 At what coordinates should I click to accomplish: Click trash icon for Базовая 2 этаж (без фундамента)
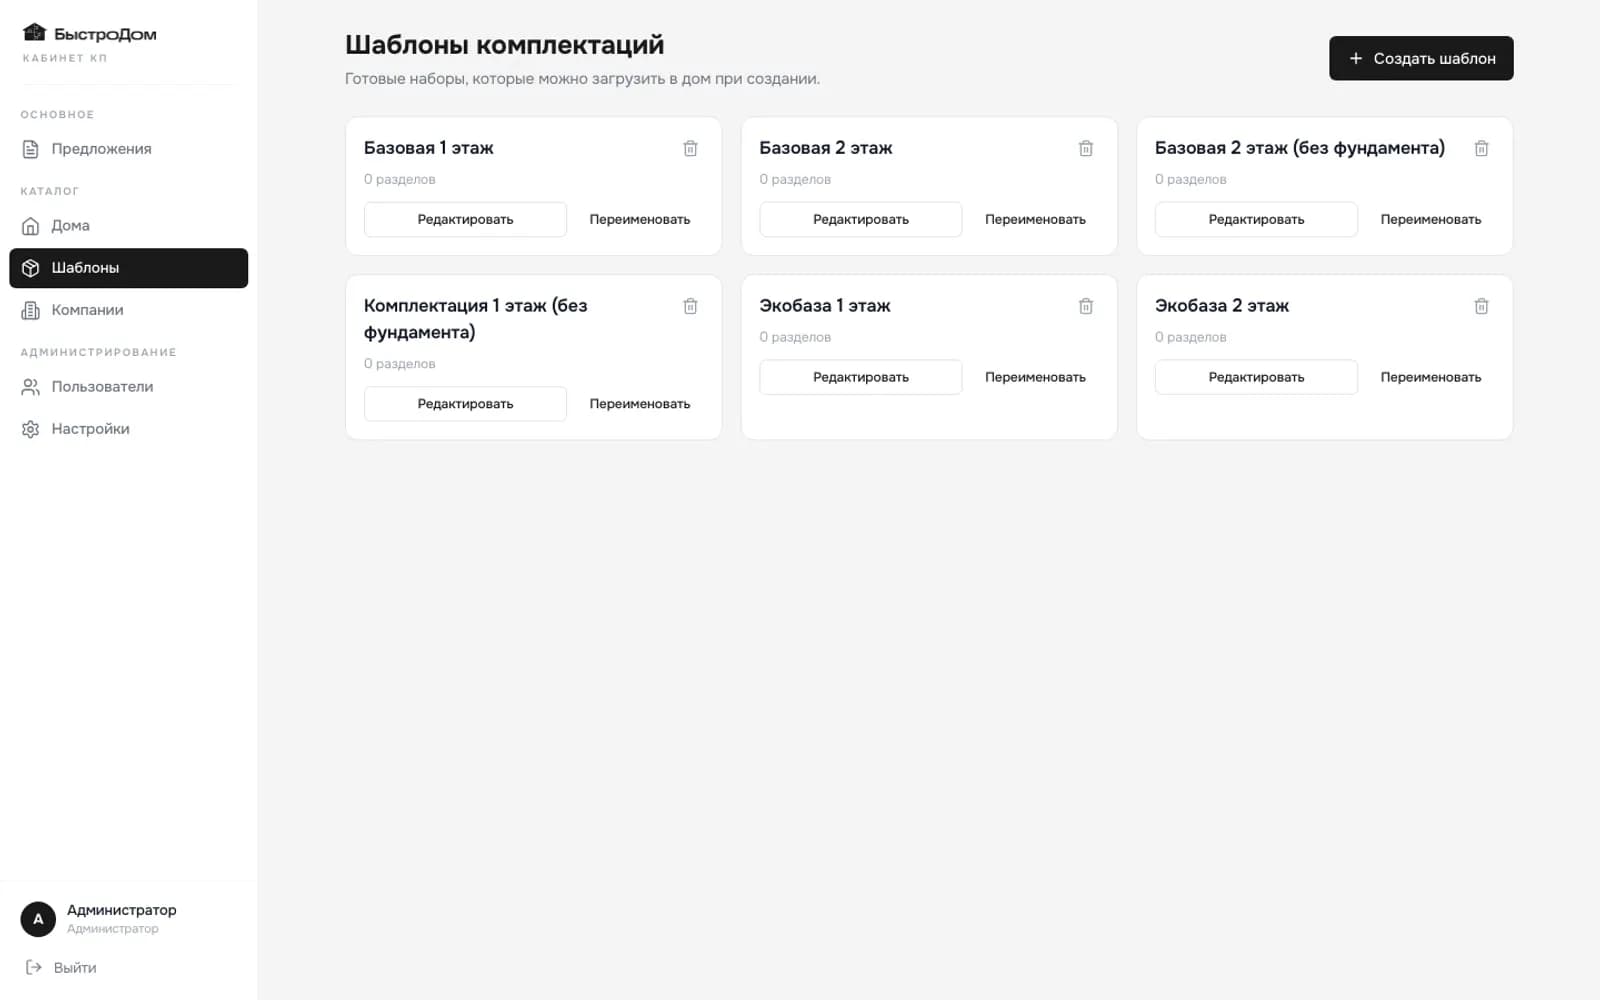tap(1481, 148)
